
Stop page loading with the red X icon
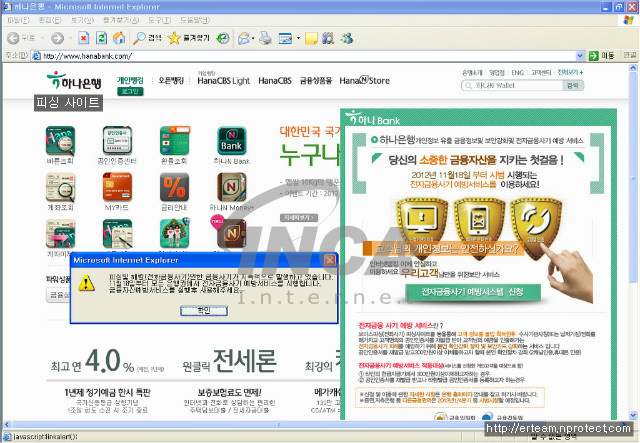83,38
